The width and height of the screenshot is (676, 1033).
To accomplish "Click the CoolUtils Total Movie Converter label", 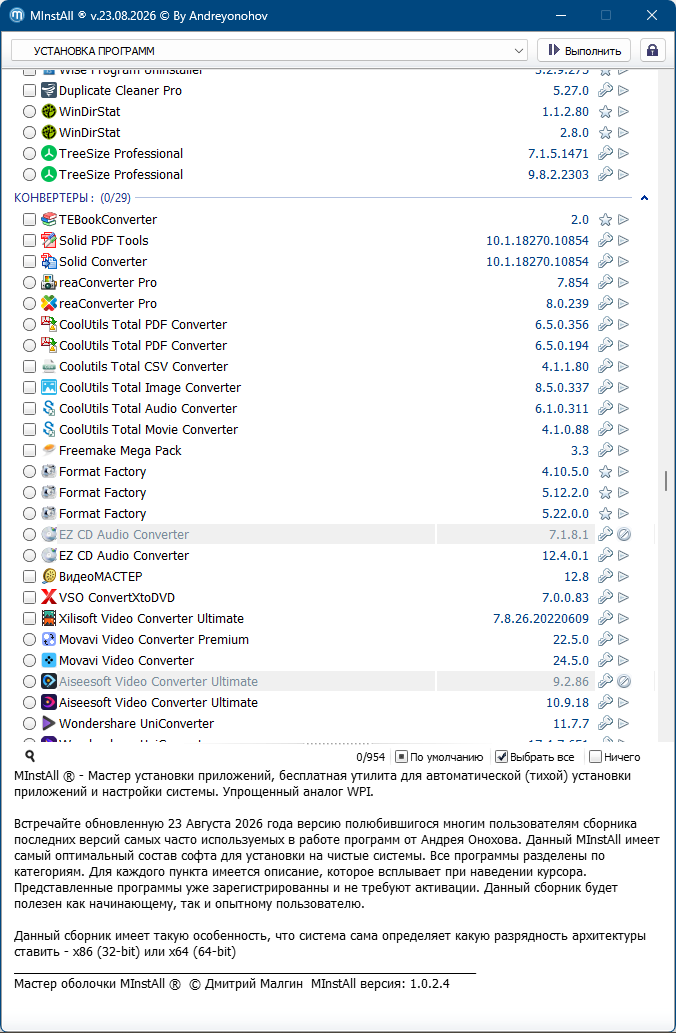I will pos(148,430).
